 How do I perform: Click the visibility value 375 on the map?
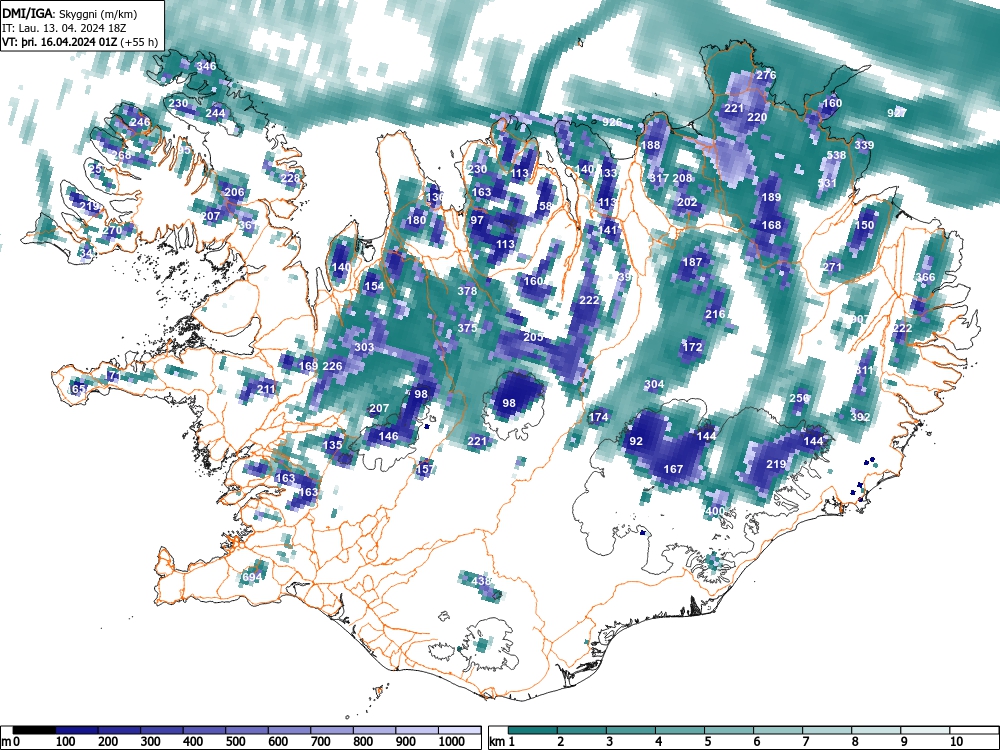[467, 328]
